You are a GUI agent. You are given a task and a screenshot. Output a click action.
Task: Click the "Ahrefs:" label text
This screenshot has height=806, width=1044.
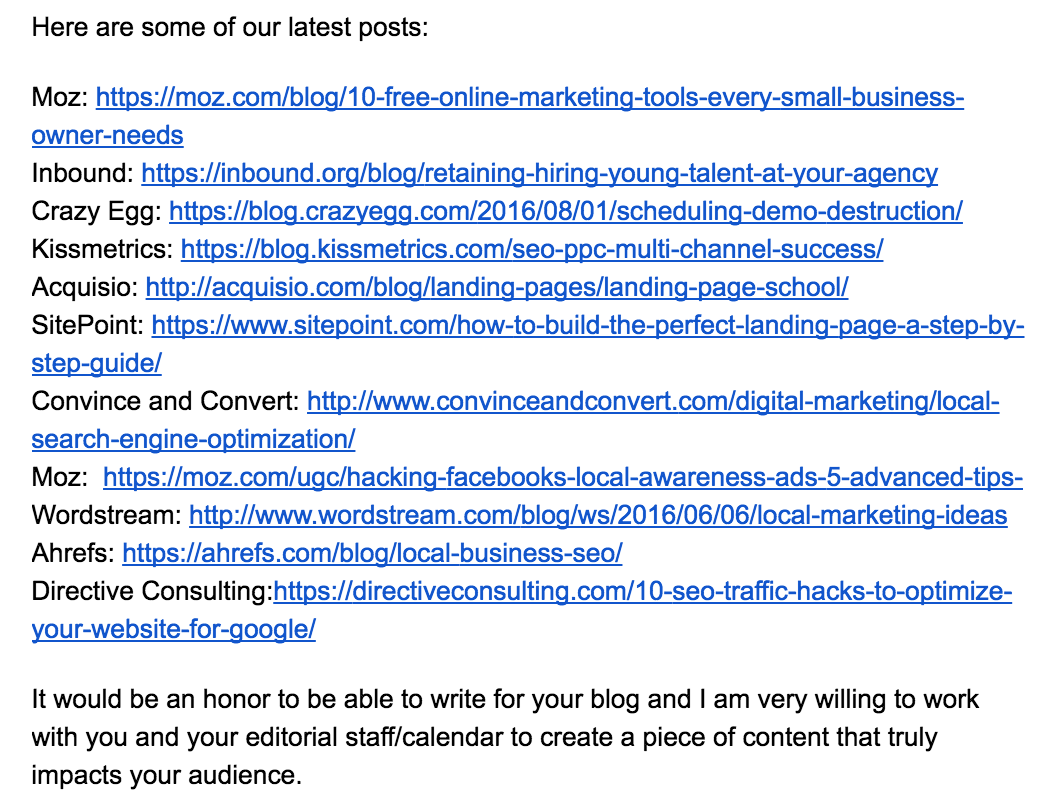click(x=72, y=553)
